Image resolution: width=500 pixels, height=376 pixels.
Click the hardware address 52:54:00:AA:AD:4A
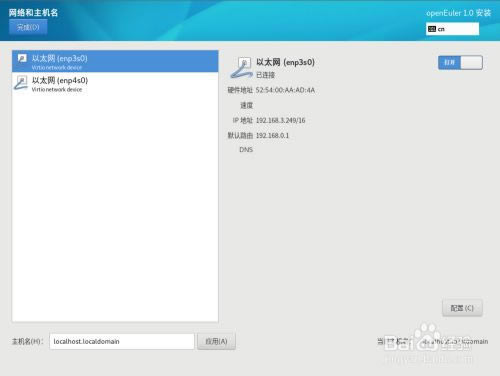[285, 90]
